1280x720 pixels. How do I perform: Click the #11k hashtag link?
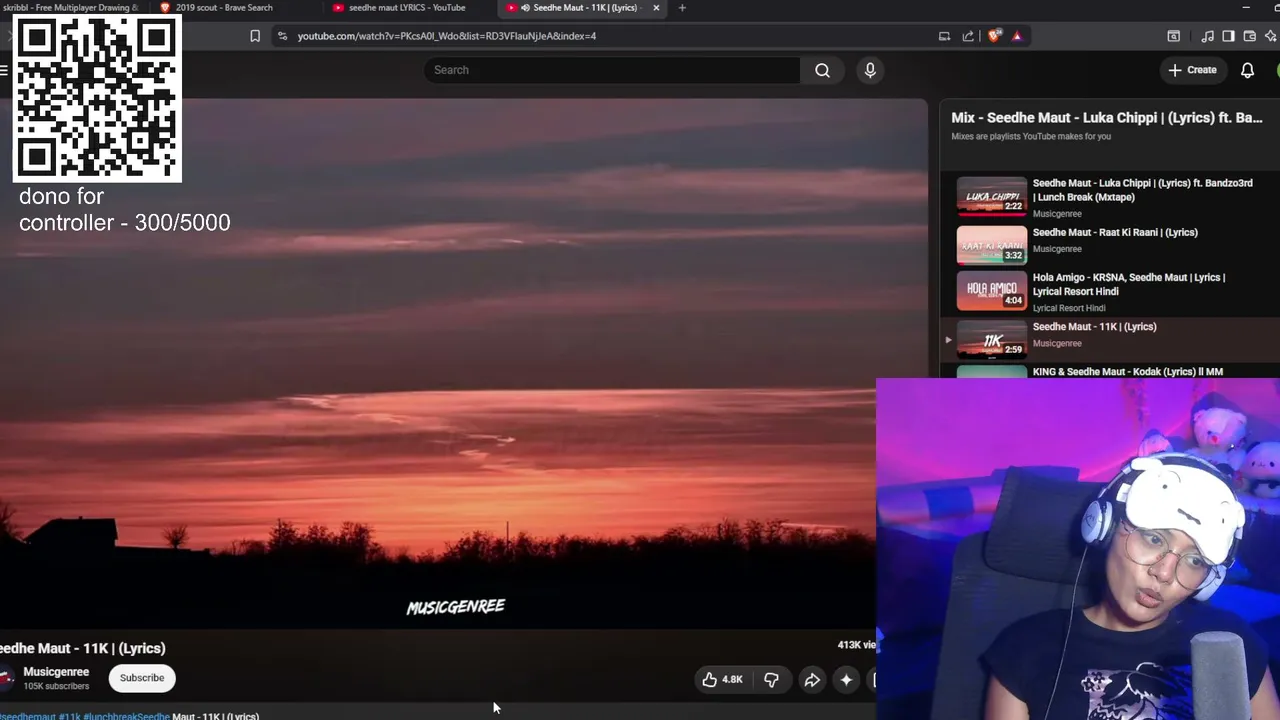(x=69, y=716)
